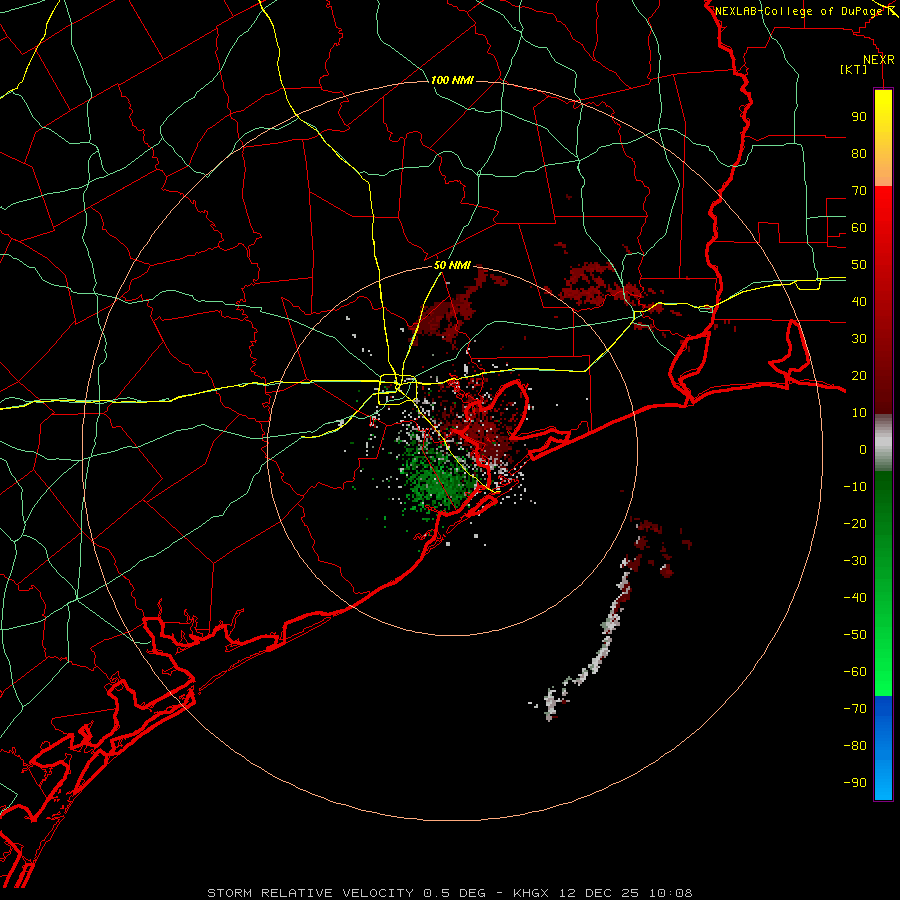Click the 10 value on the velocity scale
900x900 pixels.
[x=859, y=413]
